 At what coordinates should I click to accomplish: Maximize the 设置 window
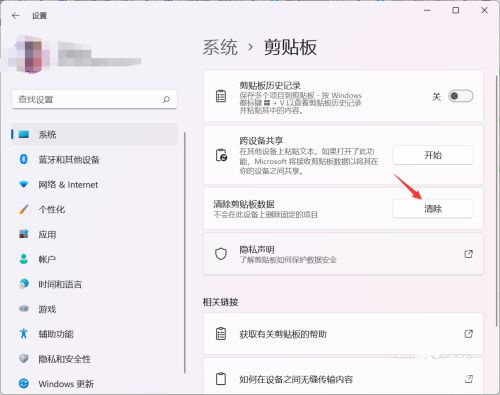tap(455, 11)
